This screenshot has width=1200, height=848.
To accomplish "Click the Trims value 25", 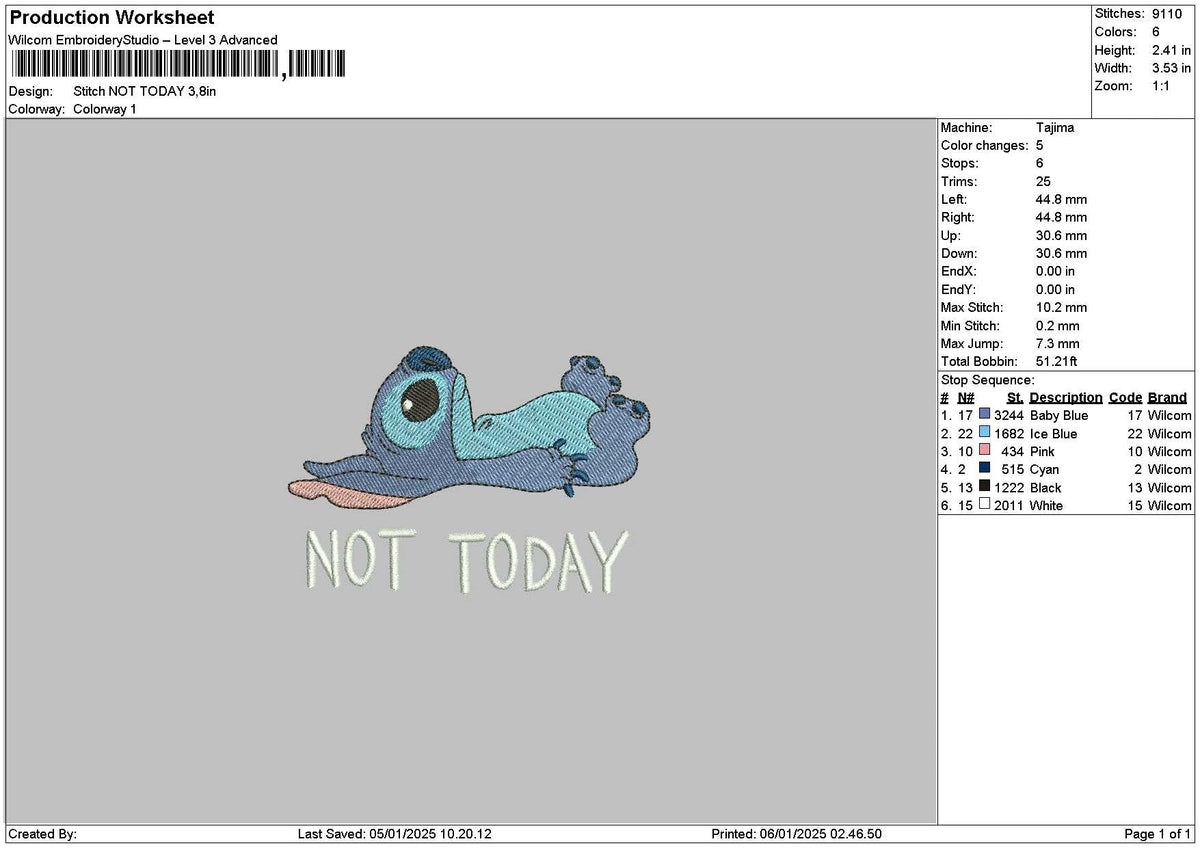I will [x=1044, y=182].
